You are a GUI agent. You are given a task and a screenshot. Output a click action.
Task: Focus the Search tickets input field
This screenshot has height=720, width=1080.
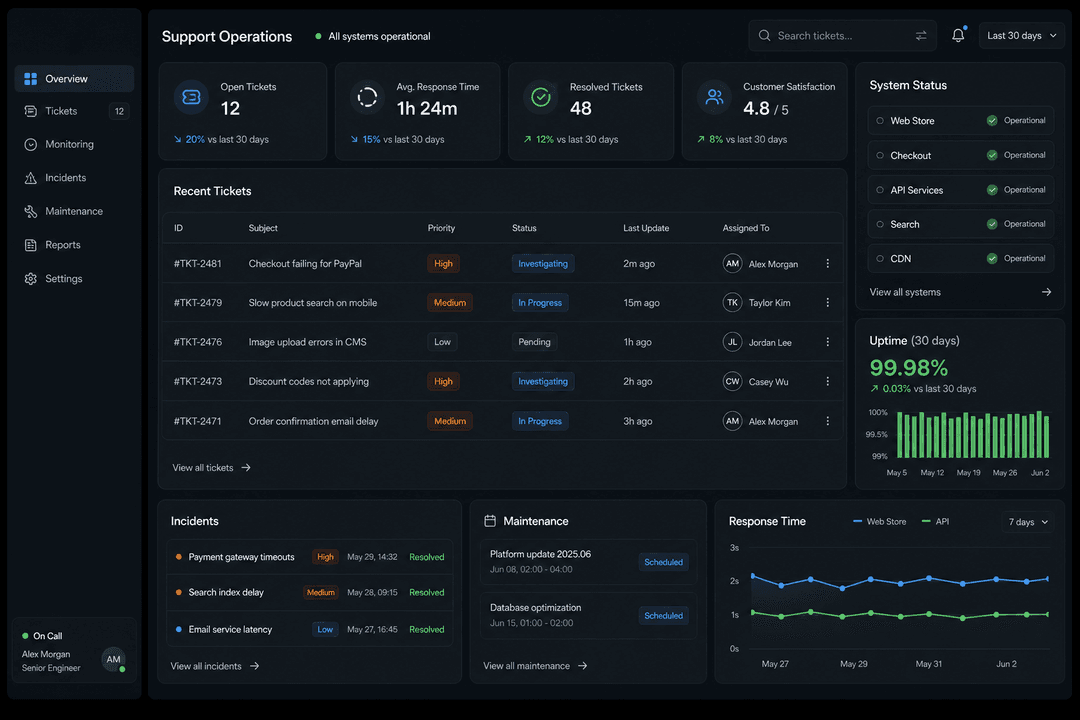[x=842, y=36]
